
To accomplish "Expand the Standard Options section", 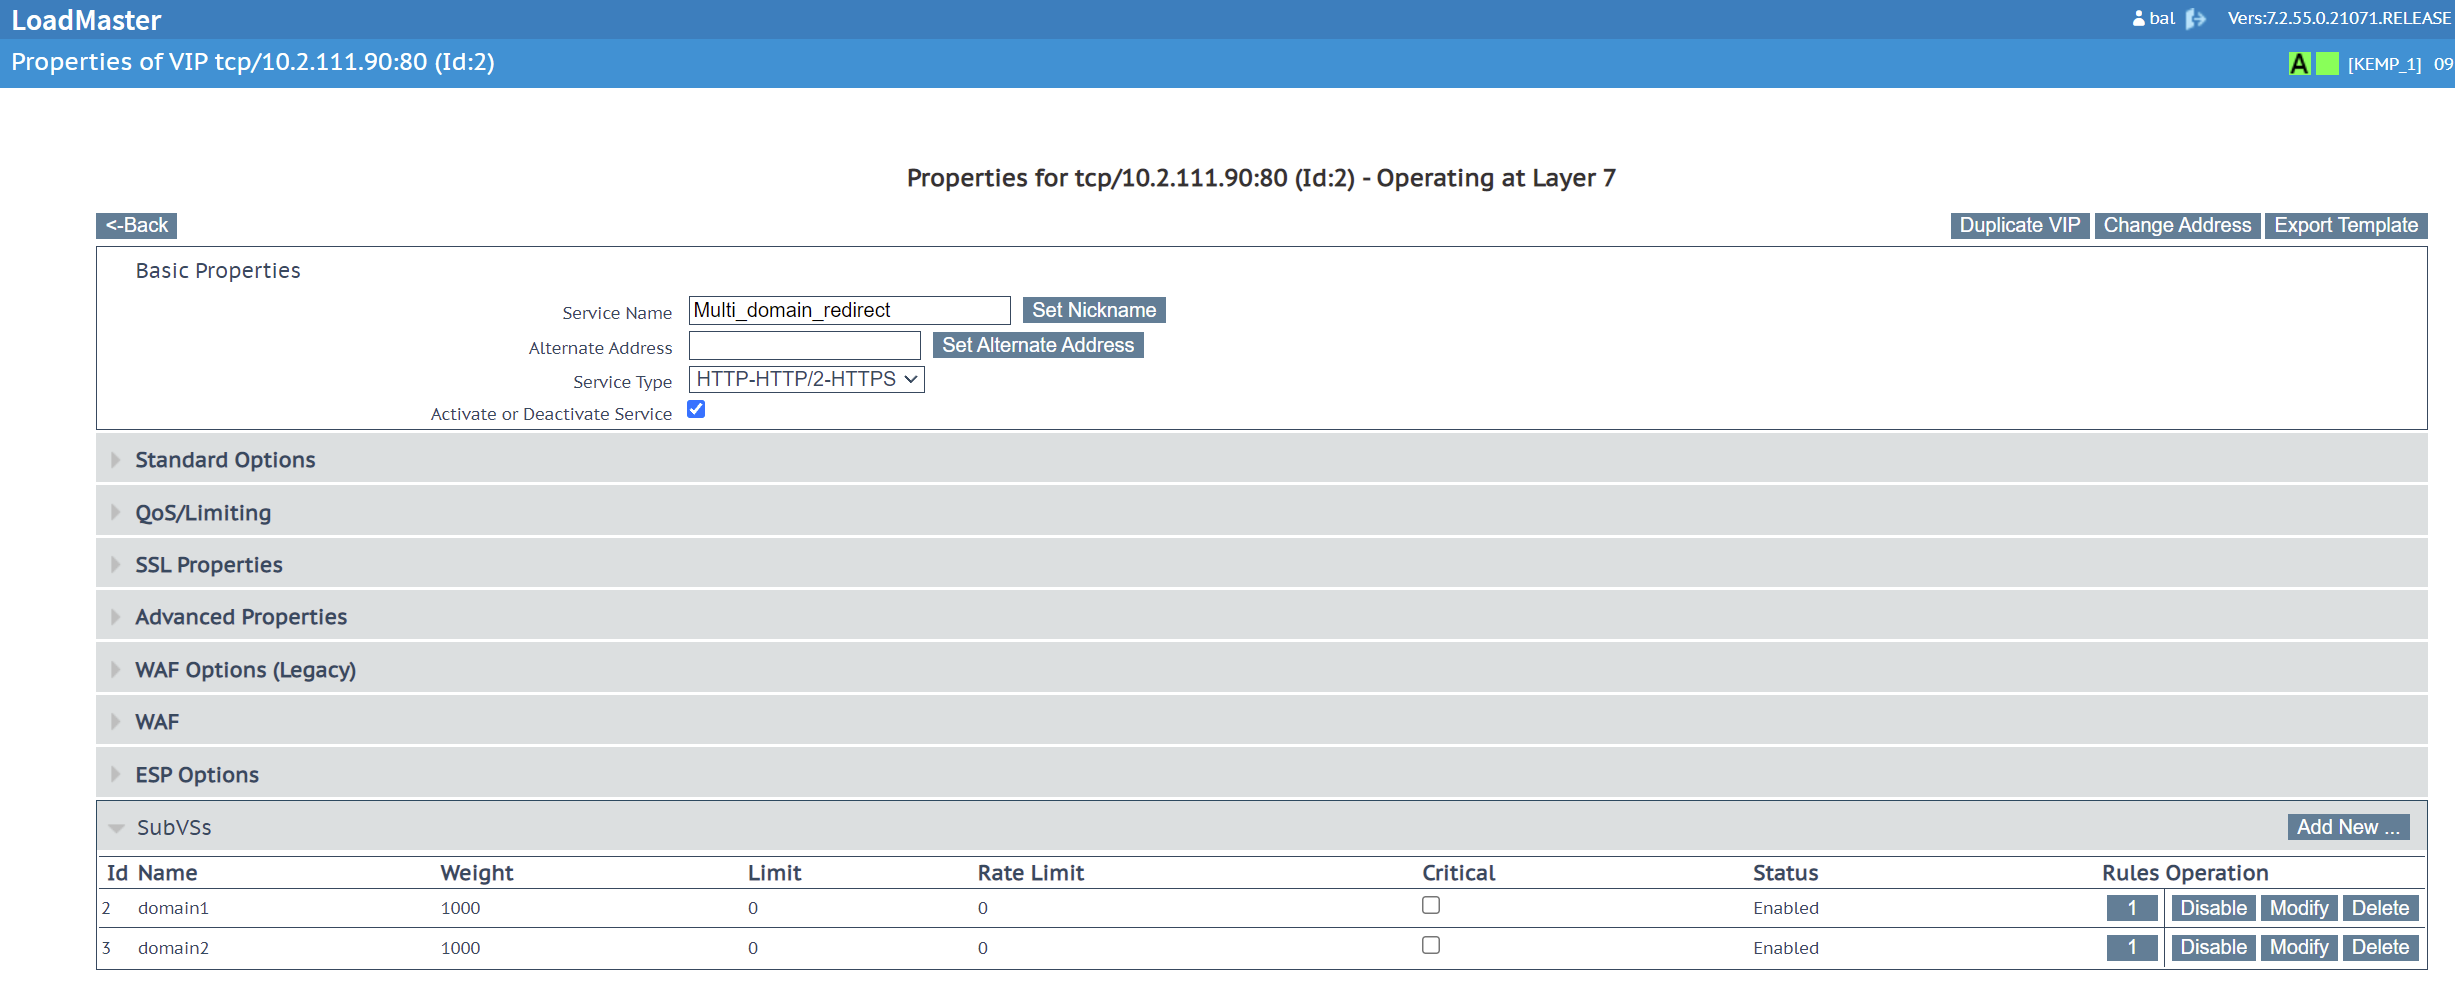I will click(x=1262, y=460).
